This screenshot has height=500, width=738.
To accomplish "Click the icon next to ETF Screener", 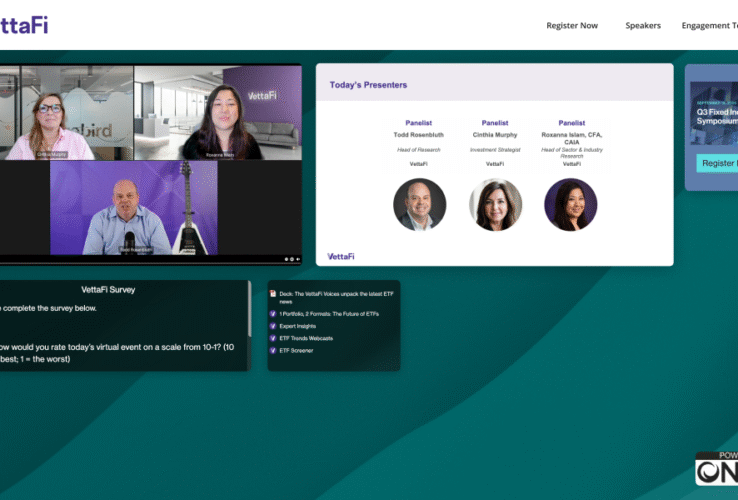I will [x=273, y=350].
